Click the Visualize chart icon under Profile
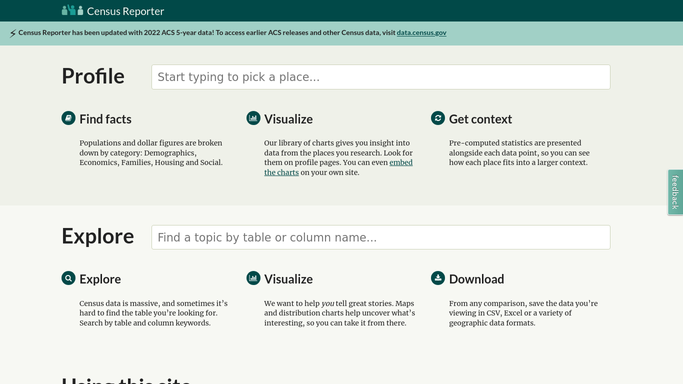 pyautogui.click(x=253, y=118)
